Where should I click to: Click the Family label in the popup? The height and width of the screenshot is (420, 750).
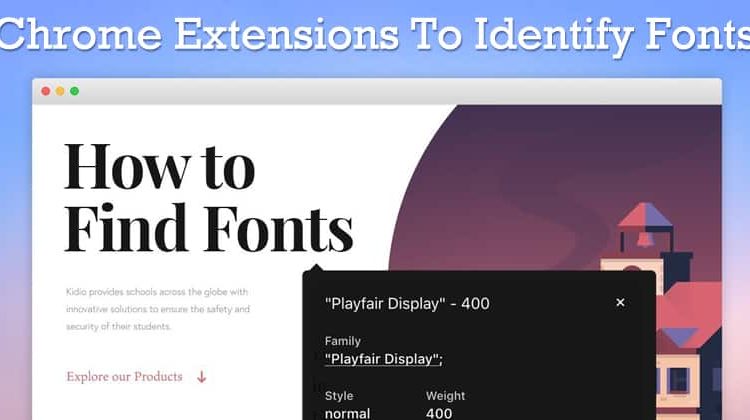(342, 341)
